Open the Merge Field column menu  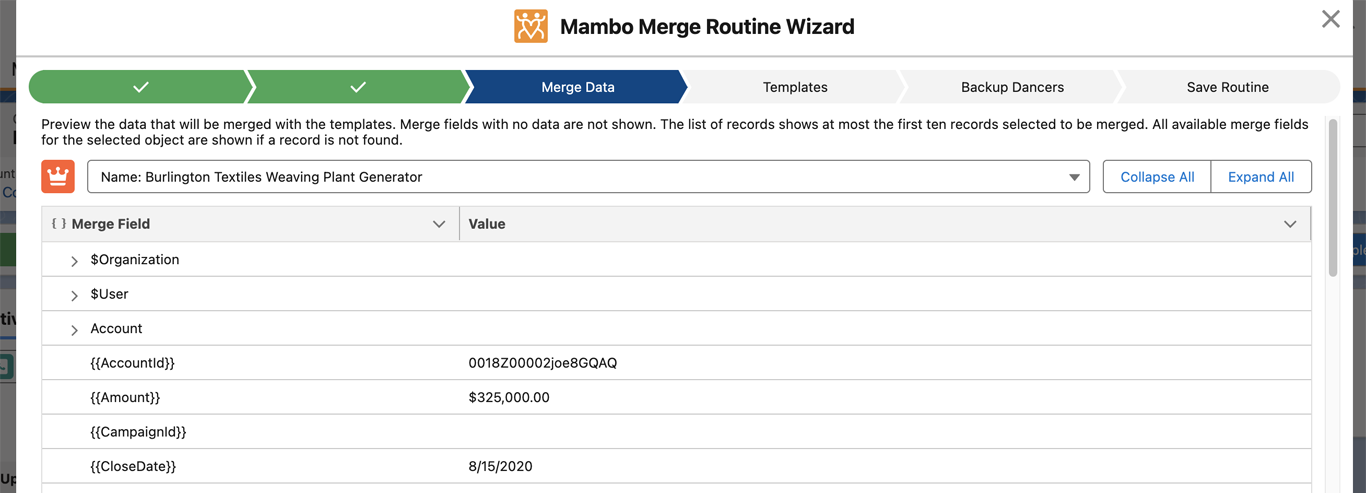[438, 224]
